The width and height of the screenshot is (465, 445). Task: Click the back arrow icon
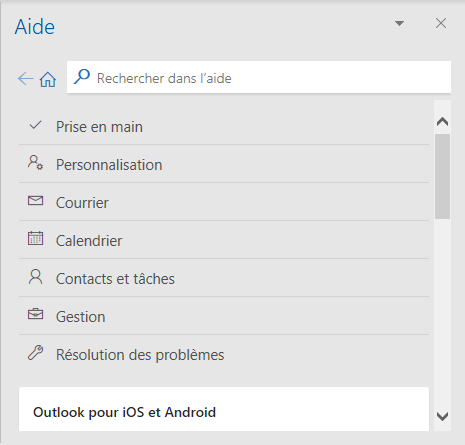point(26,79)
